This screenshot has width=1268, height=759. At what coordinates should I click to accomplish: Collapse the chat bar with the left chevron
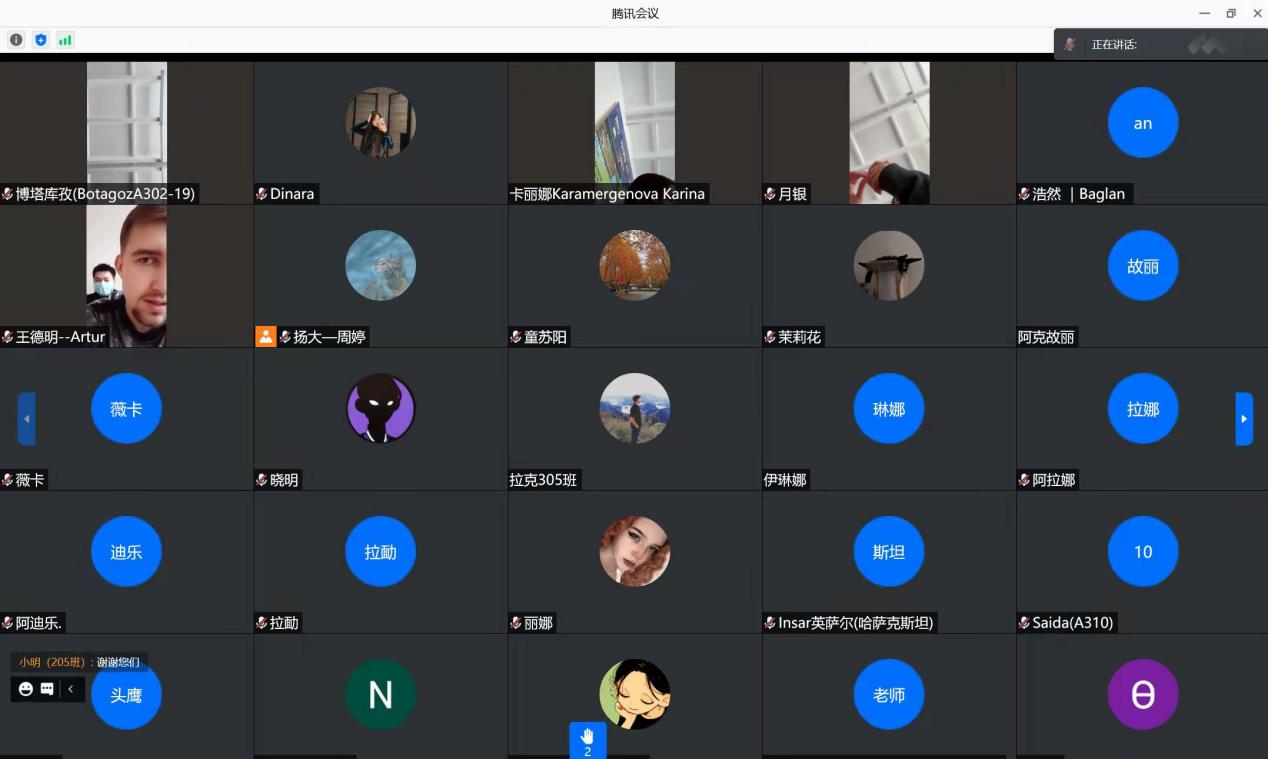[71, 689]
